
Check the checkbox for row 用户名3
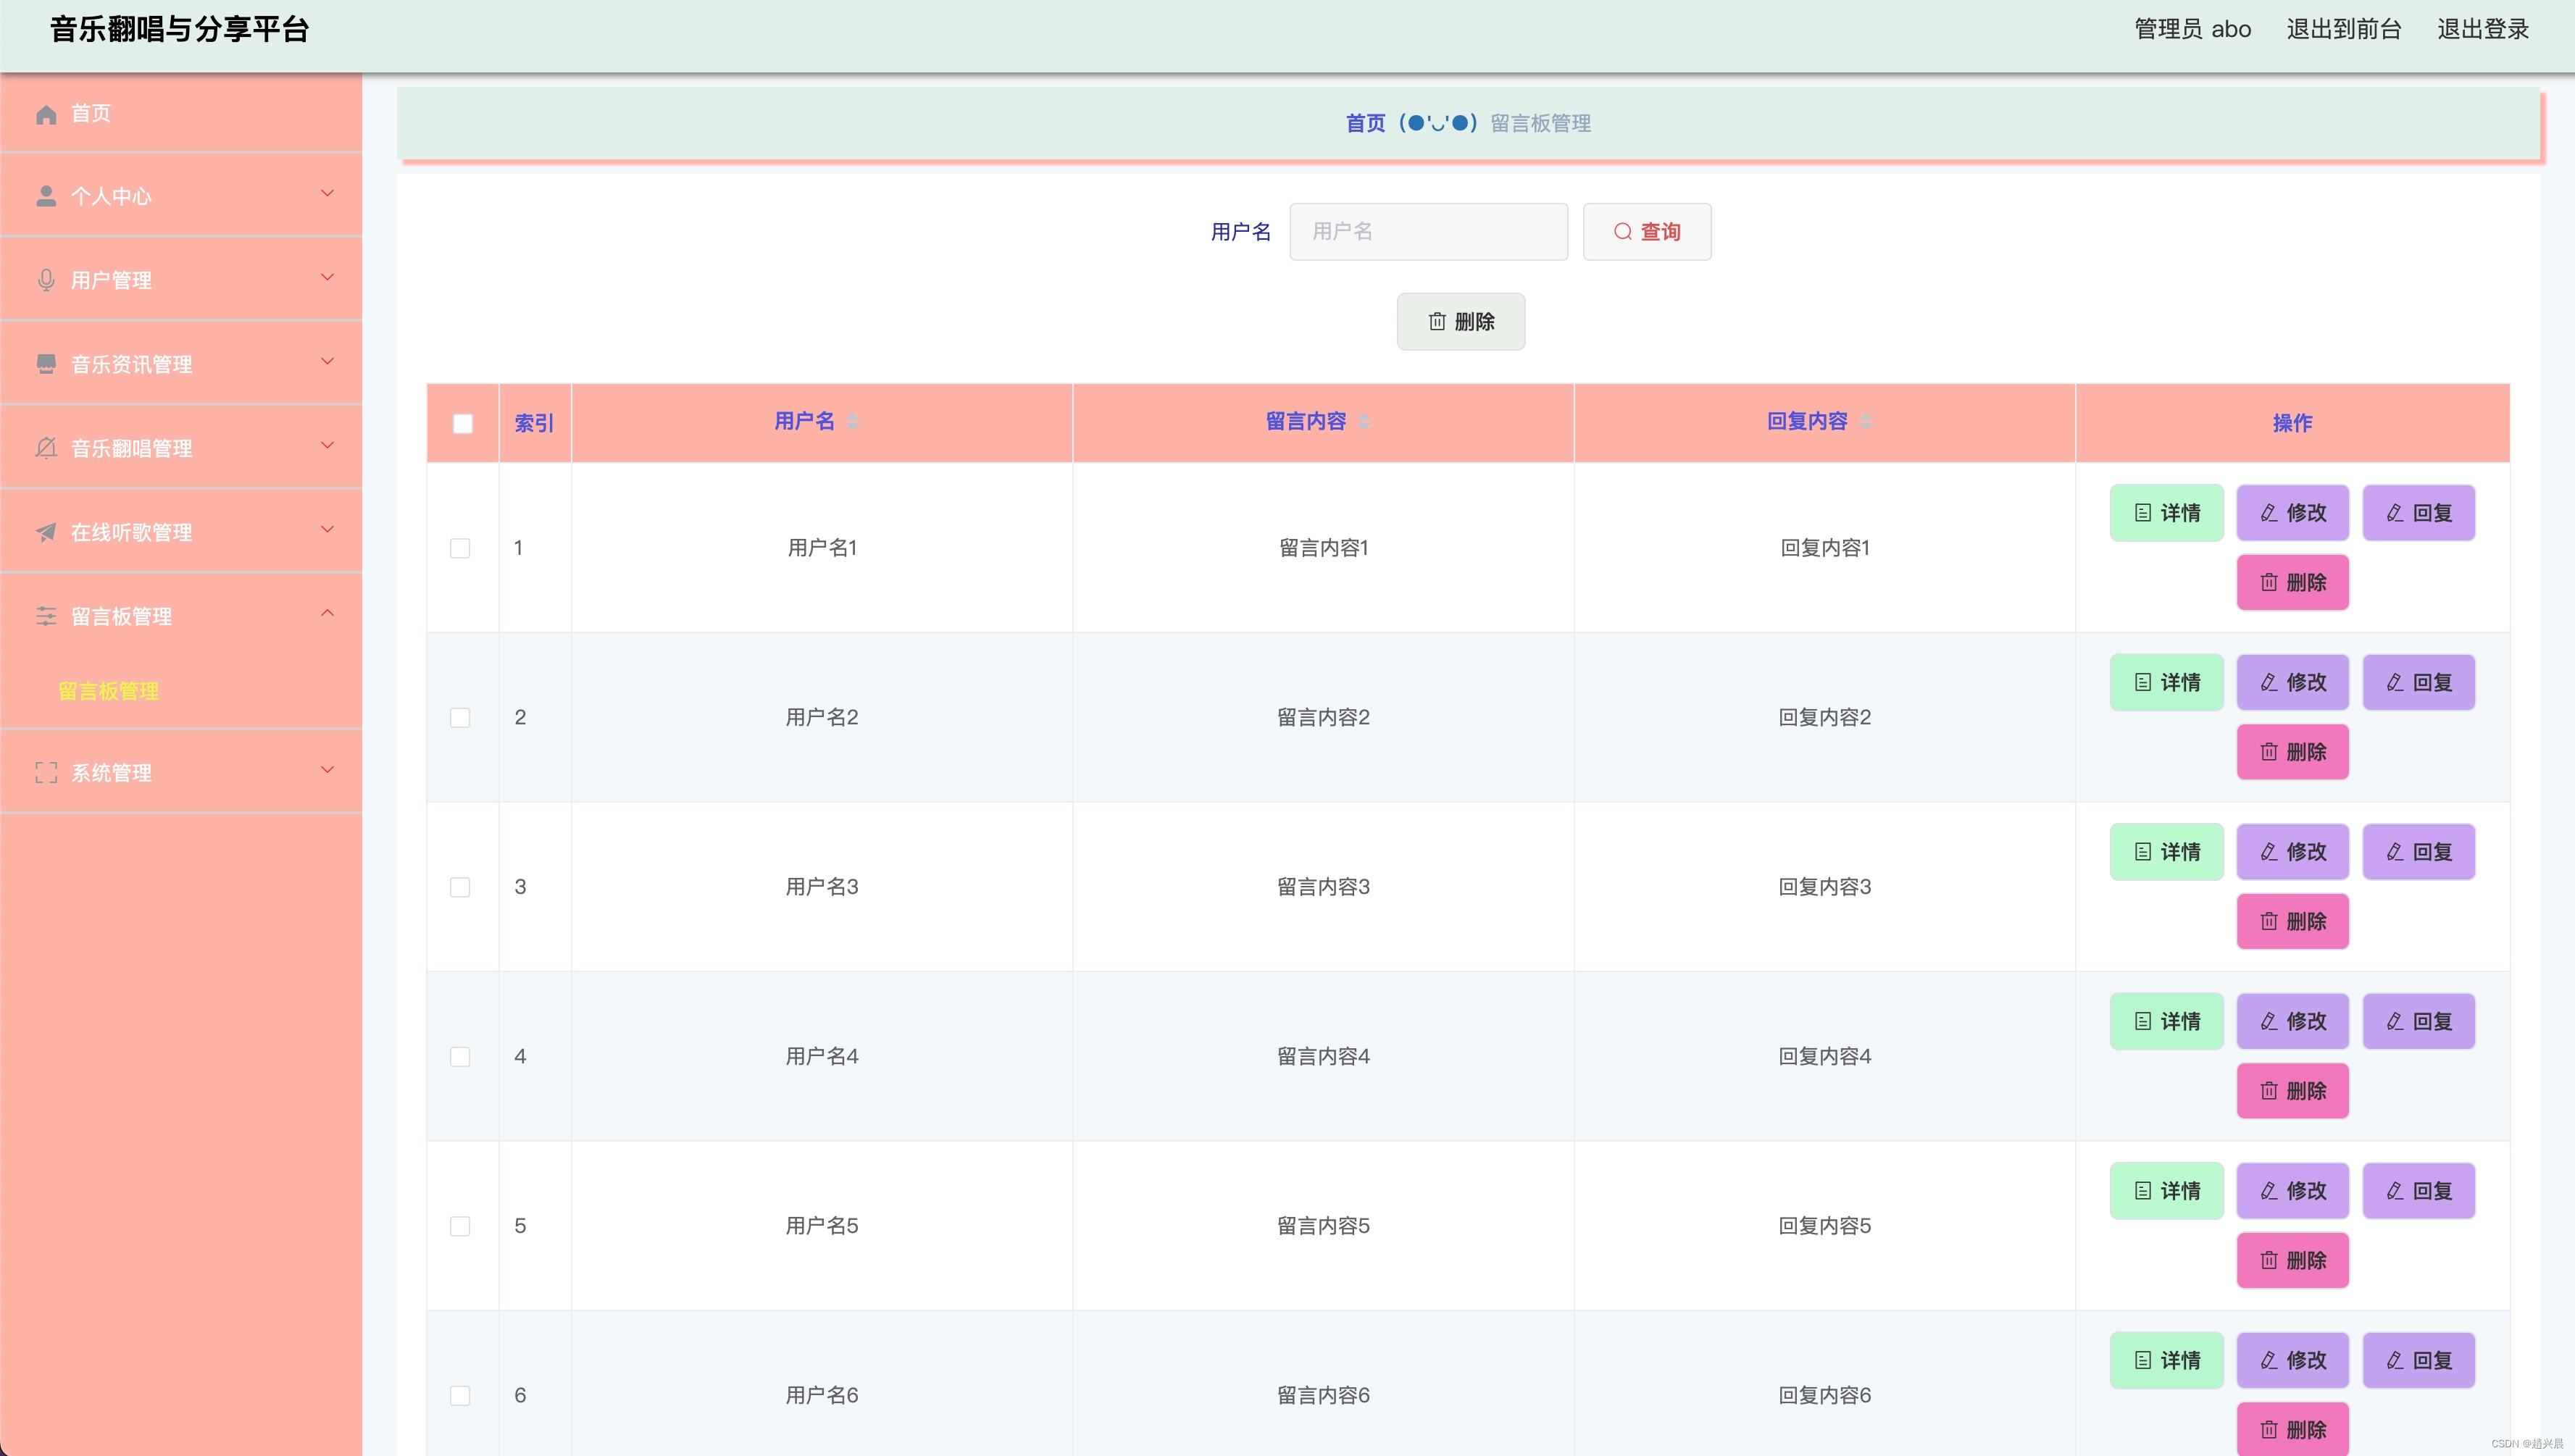pos(460,887)
